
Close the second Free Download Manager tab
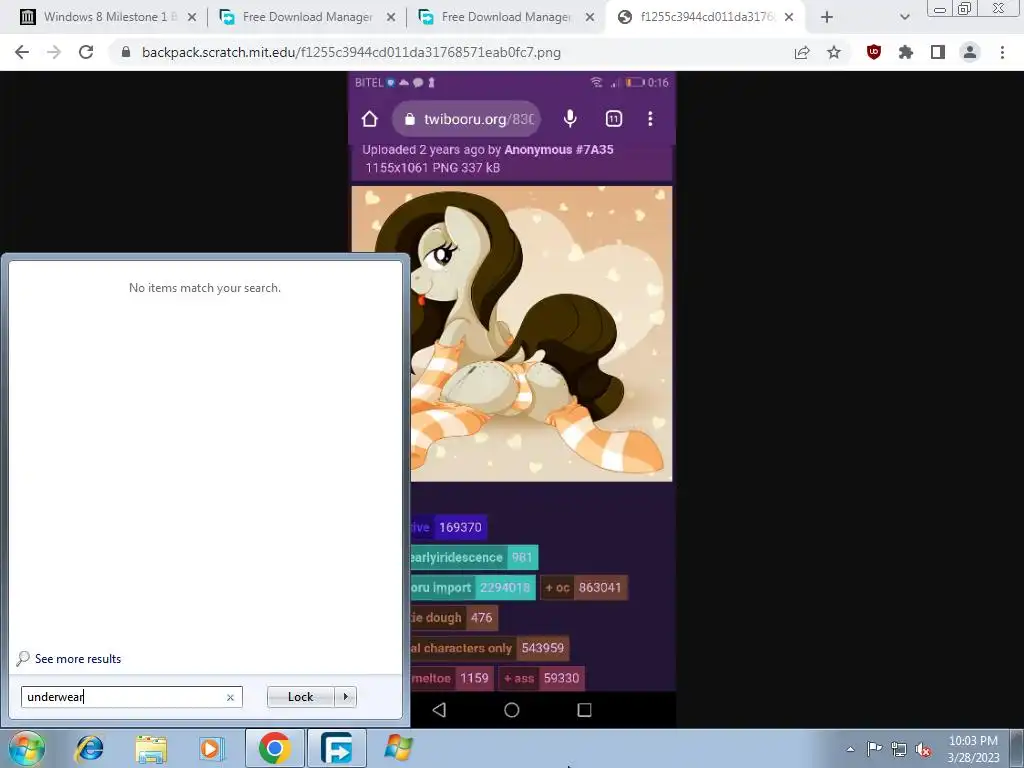(x=590, y=17)
